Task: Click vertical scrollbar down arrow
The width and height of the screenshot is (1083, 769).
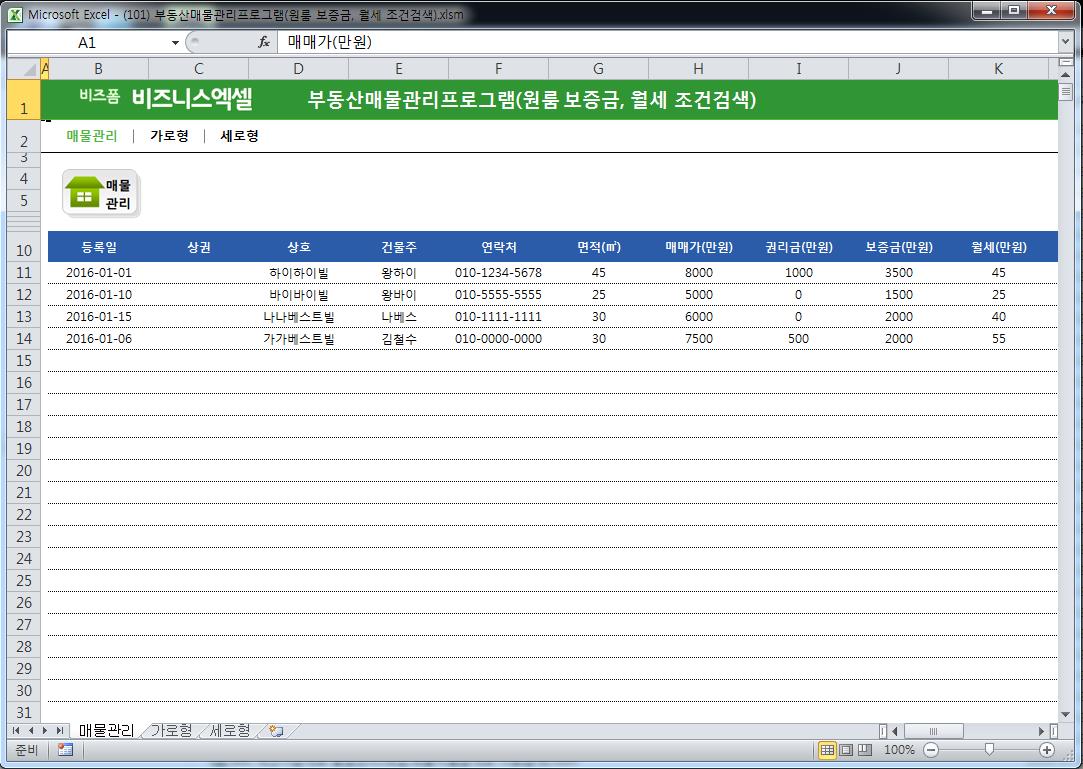Action: [1066, 714]
